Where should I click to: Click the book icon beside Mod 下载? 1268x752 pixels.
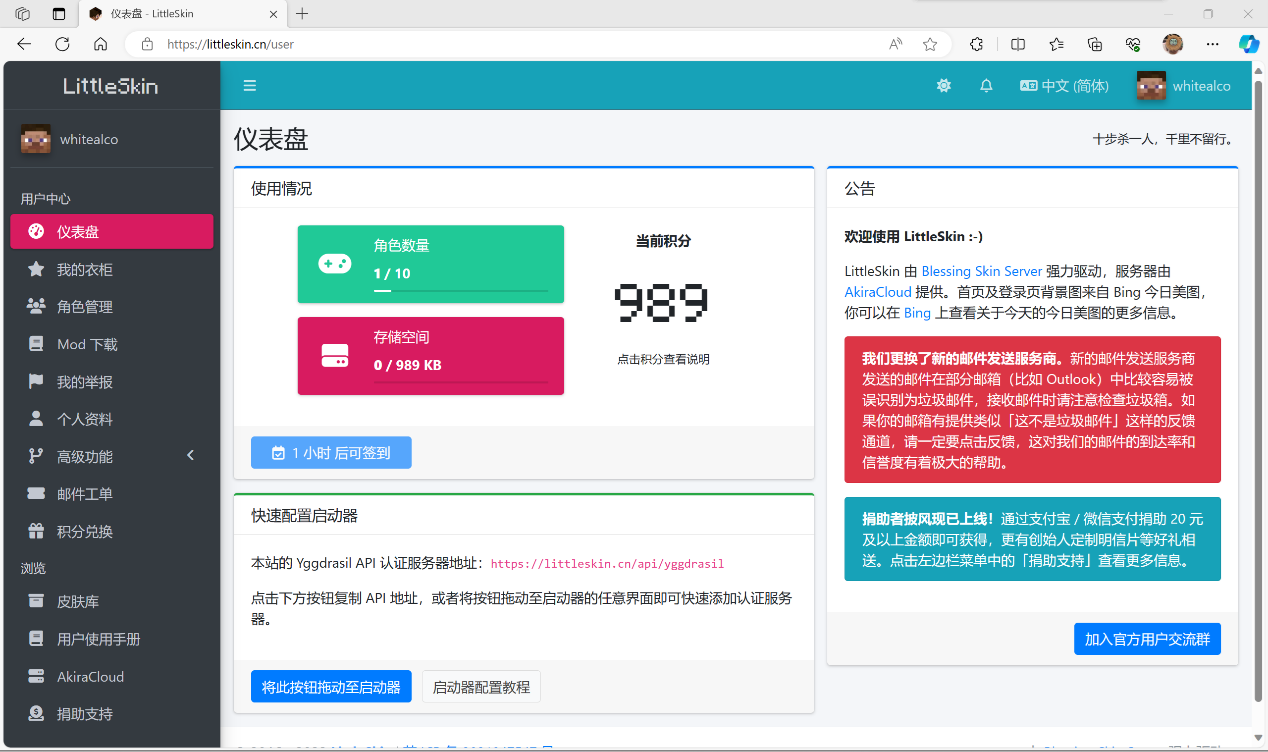pos(36,344)
